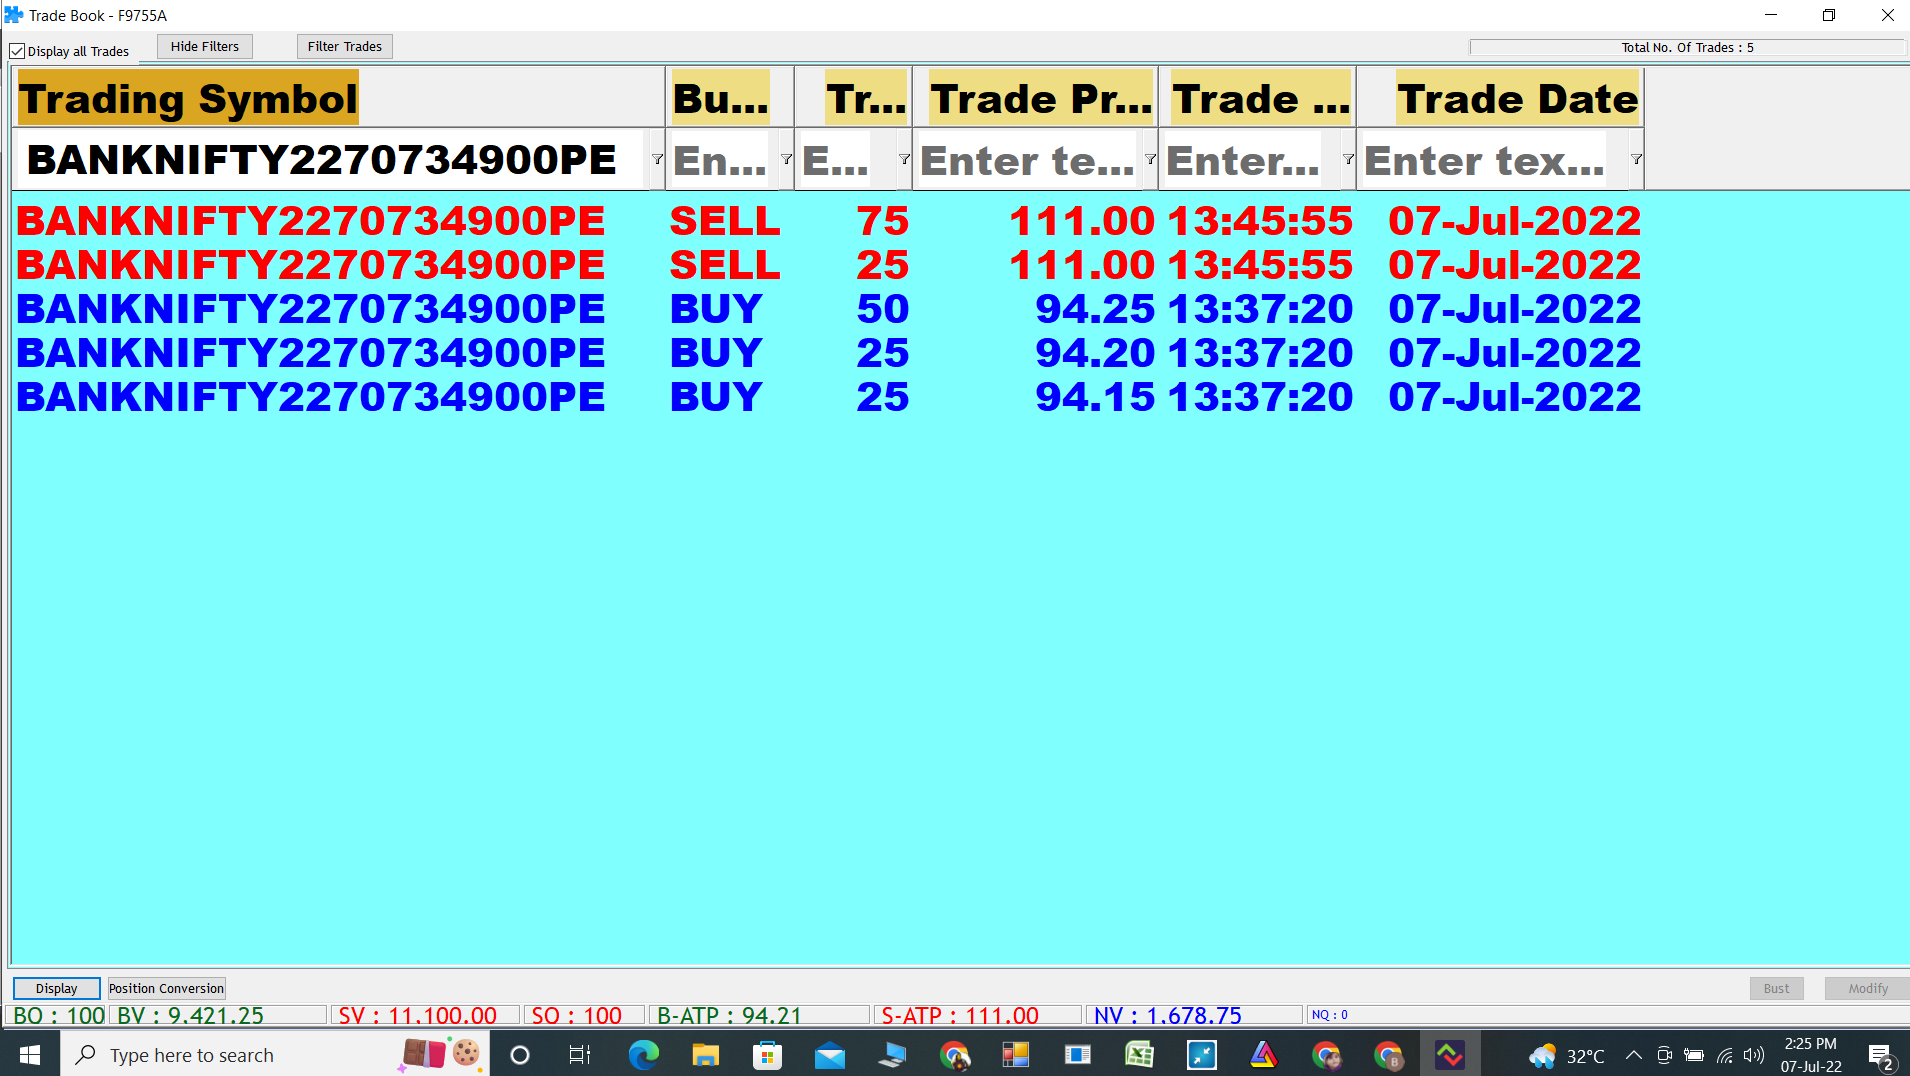Click the Filter Trades button
The image size is (1910, 1076).
pyautogui.click(x=344, y=47)
